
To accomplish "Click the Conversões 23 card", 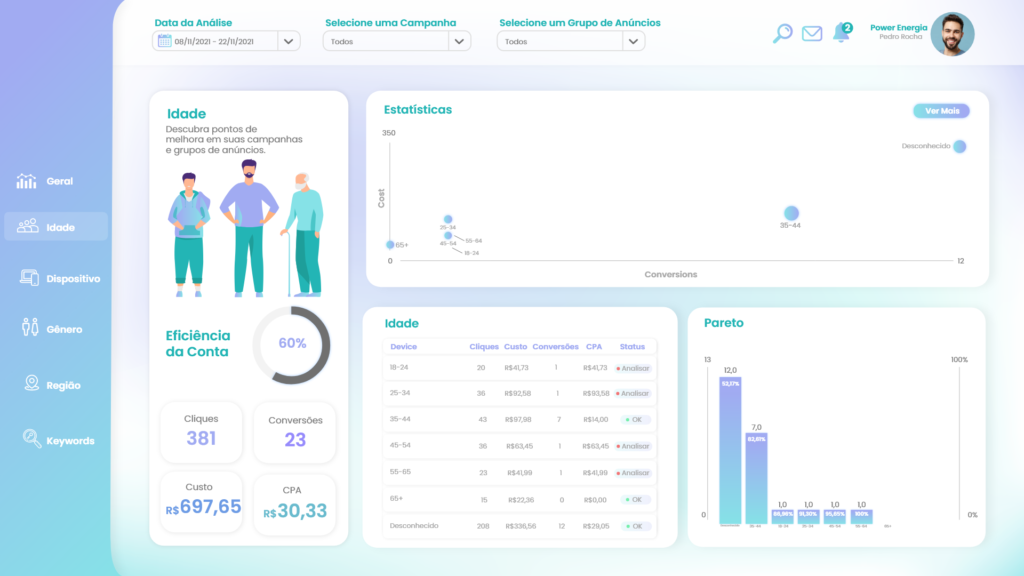I will pos(295,432).
